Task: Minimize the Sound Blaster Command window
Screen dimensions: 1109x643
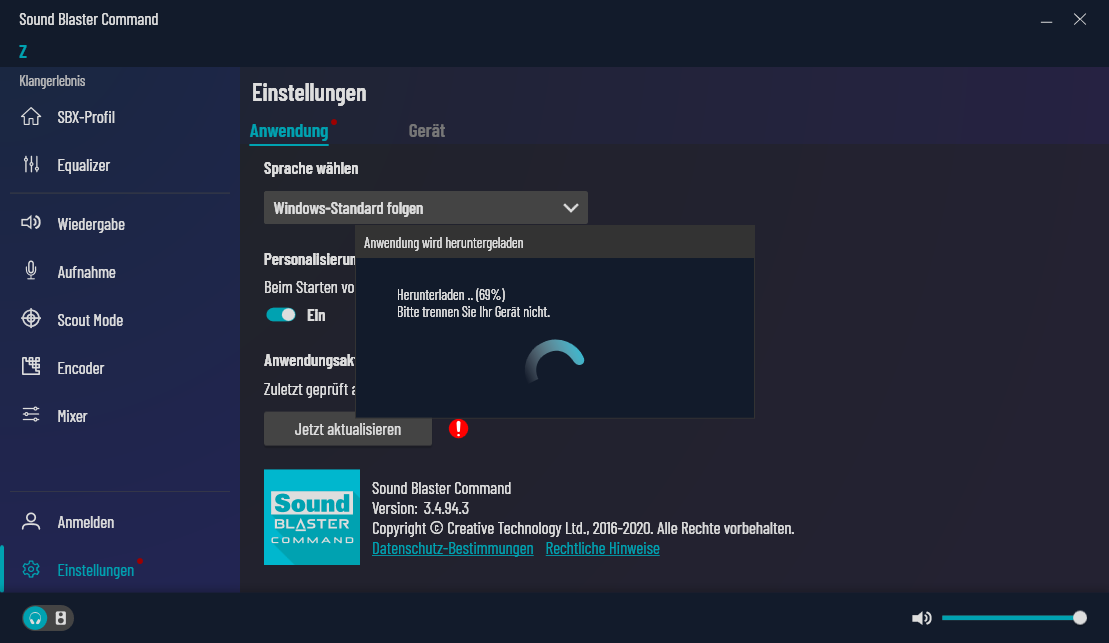Action: point(1046,20)
